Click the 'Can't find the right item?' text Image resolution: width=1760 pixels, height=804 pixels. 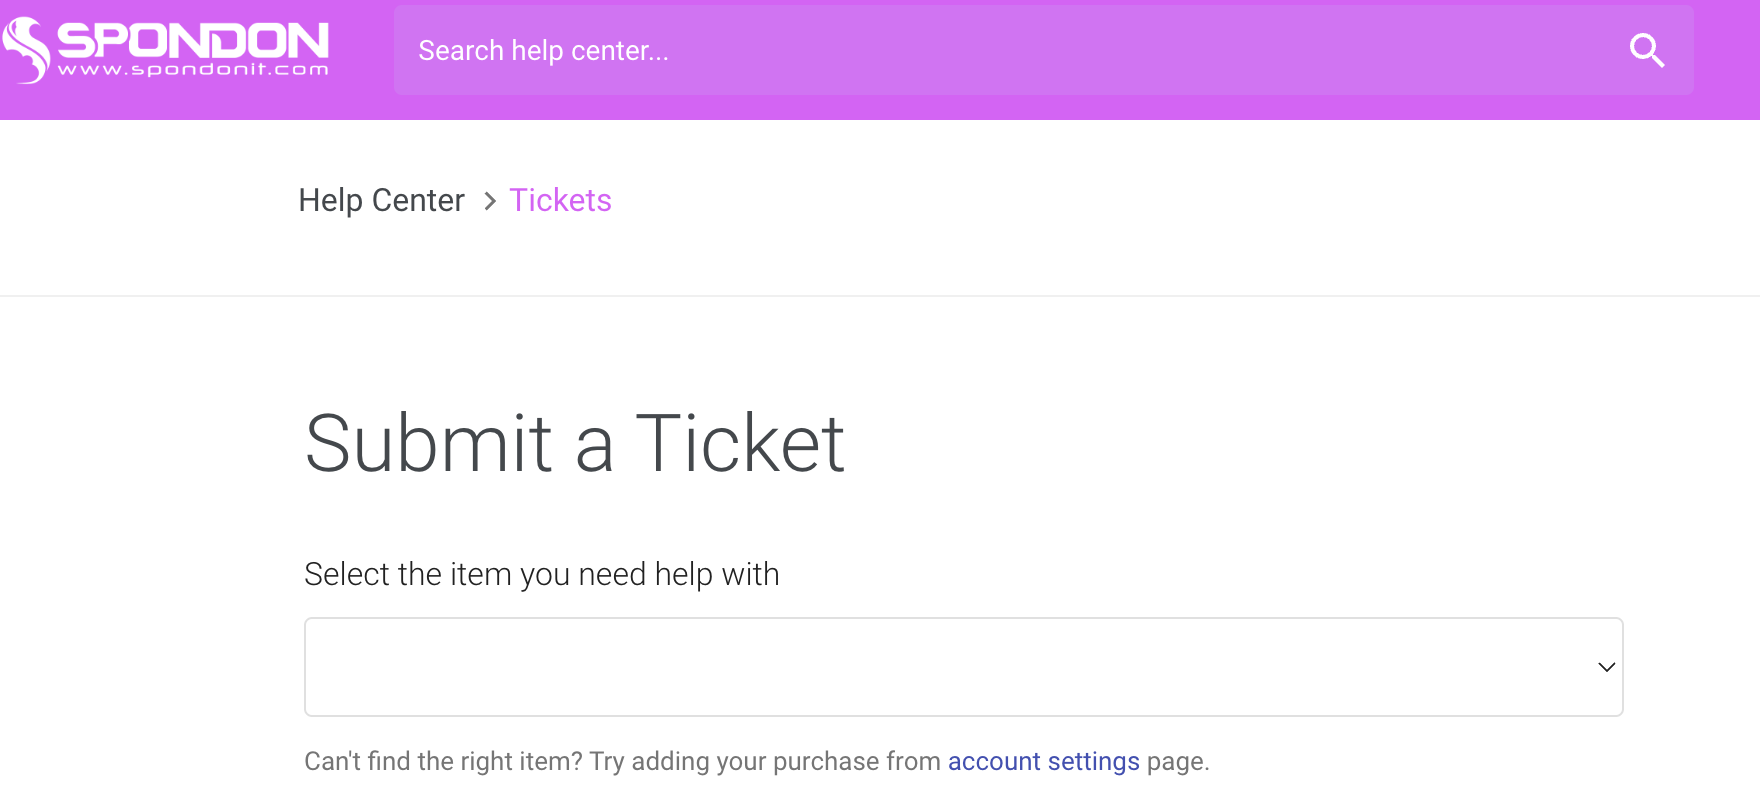click(443, 761)
